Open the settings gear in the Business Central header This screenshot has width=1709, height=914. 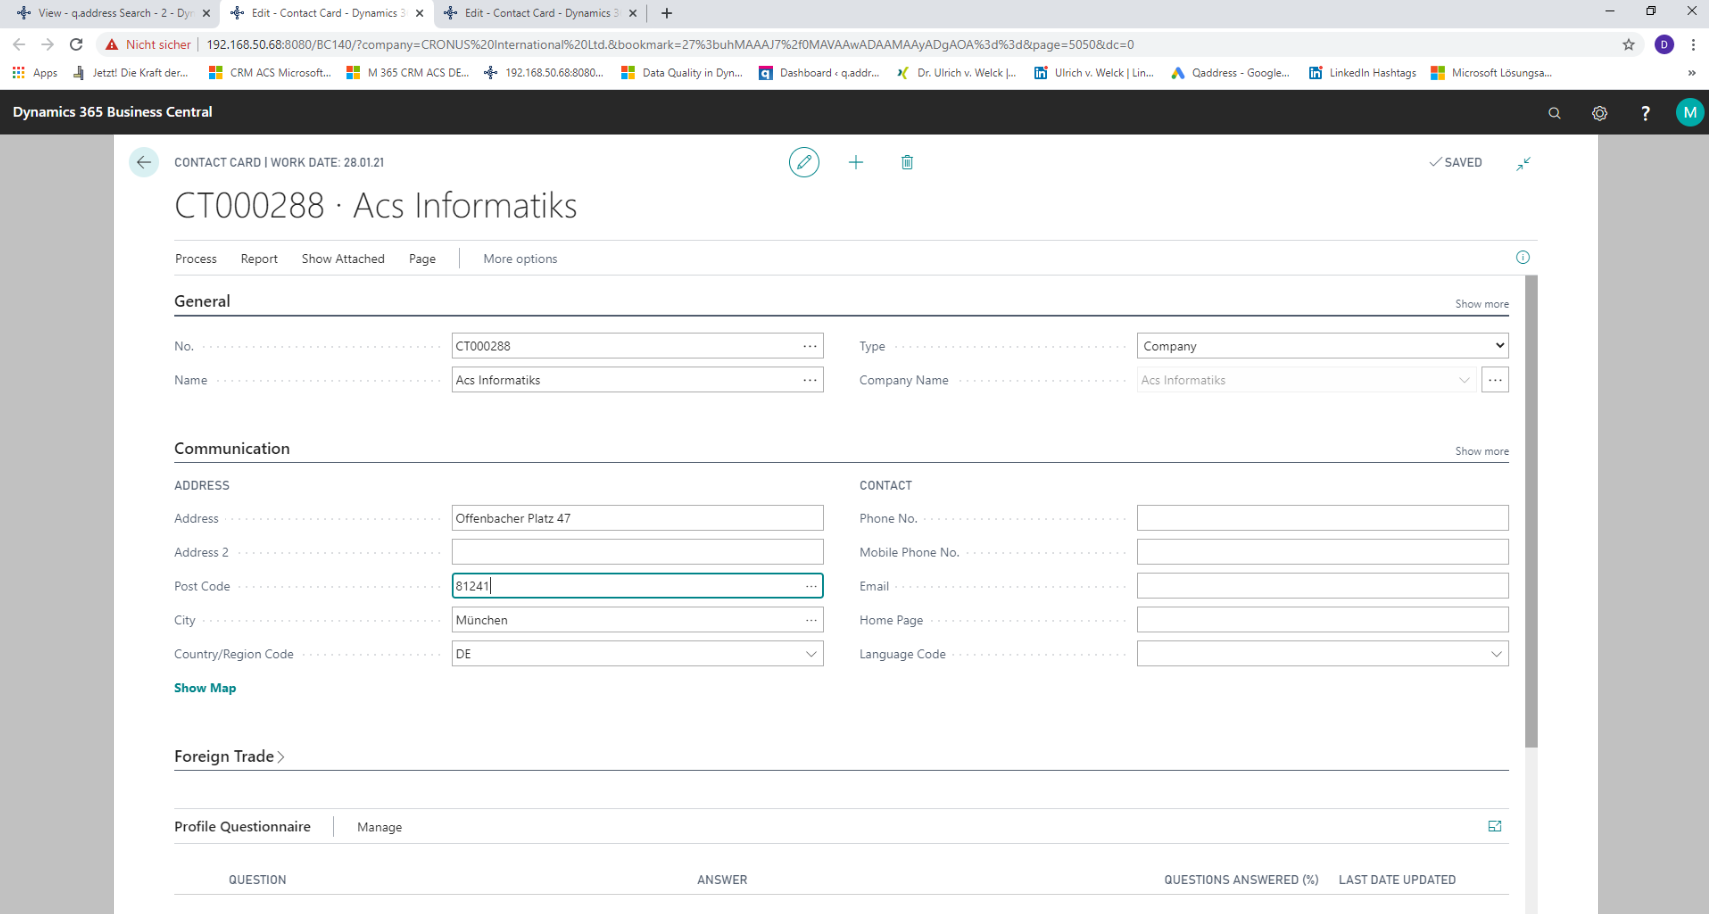pos(1600,113)
